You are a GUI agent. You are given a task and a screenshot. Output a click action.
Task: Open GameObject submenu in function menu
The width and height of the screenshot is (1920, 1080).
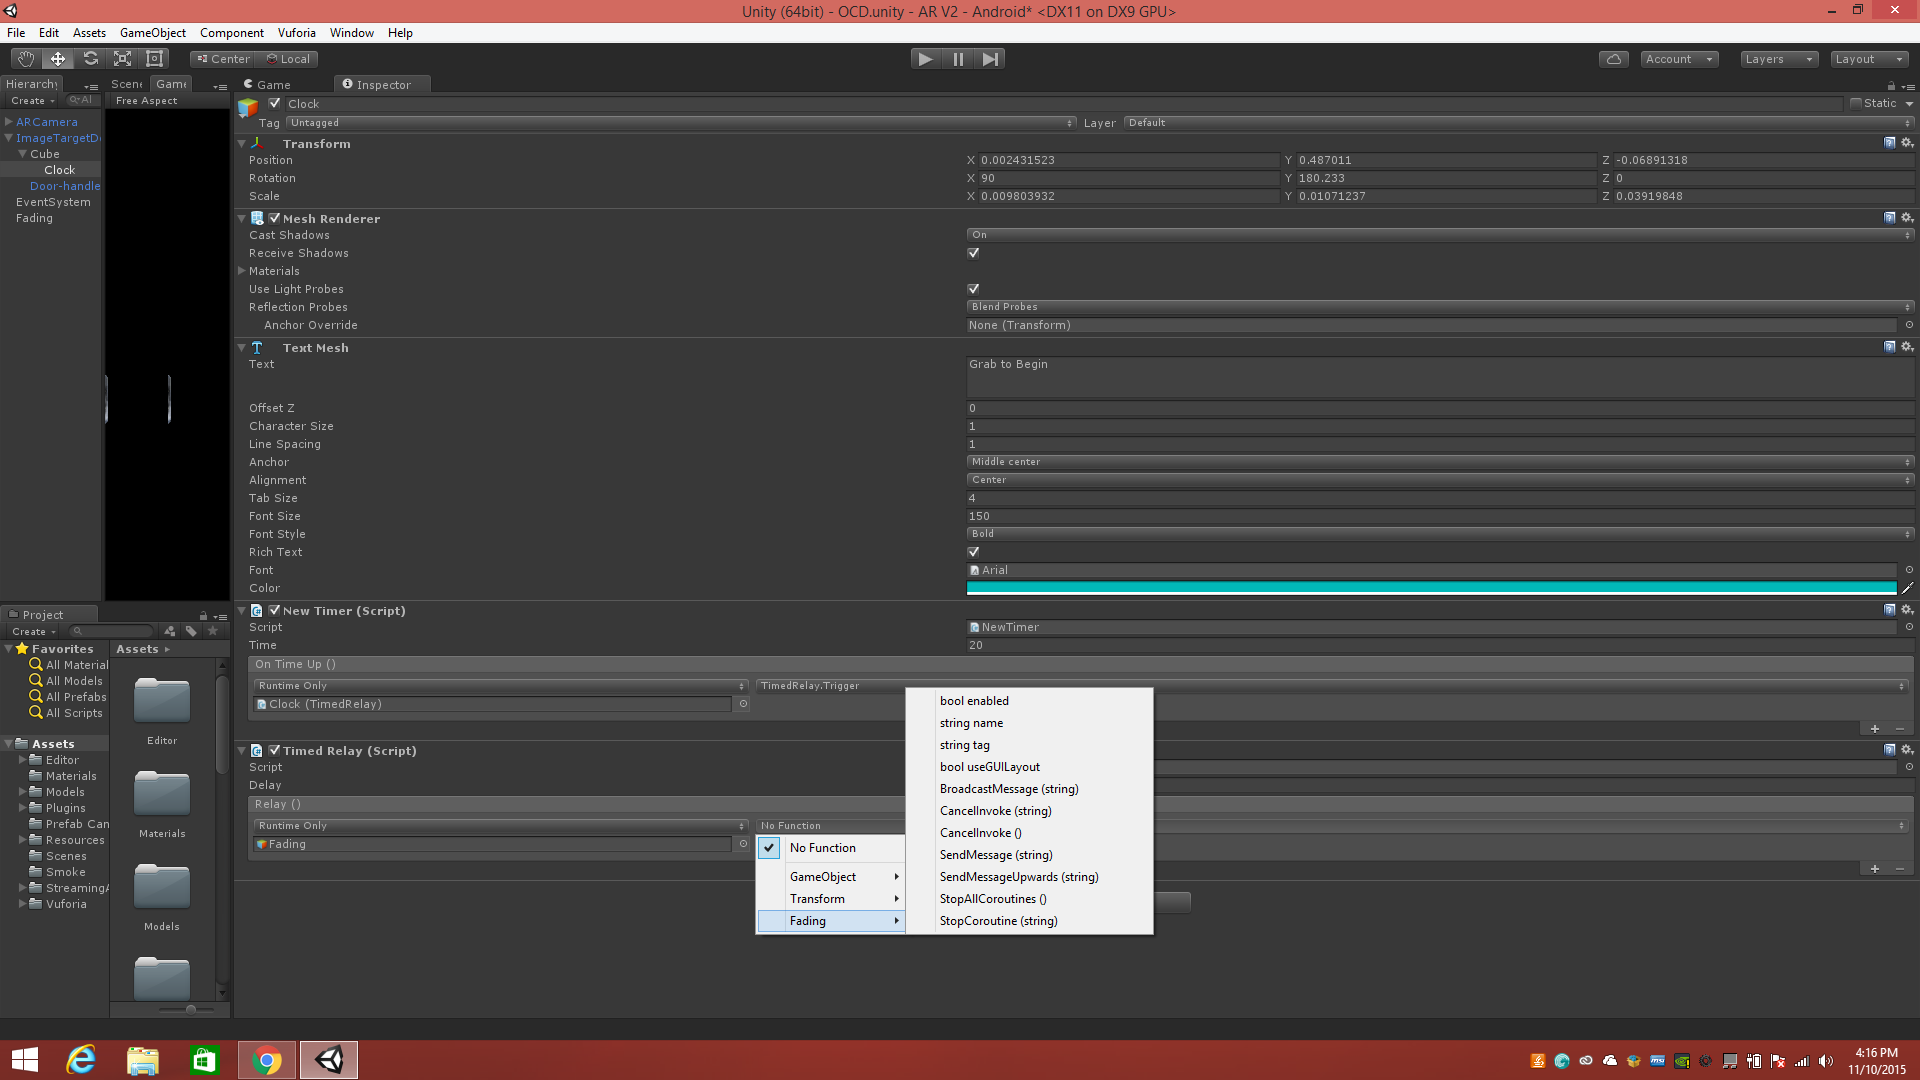pos(831,877)
